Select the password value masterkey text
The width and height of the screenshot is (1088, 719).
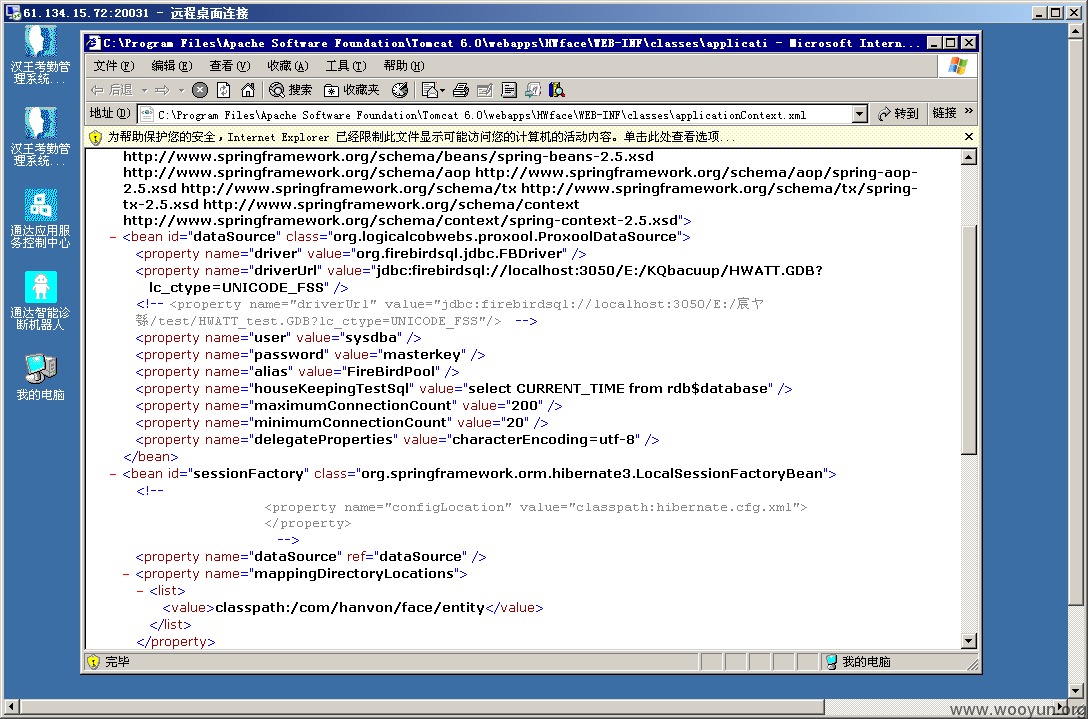(x=421, y=355)
